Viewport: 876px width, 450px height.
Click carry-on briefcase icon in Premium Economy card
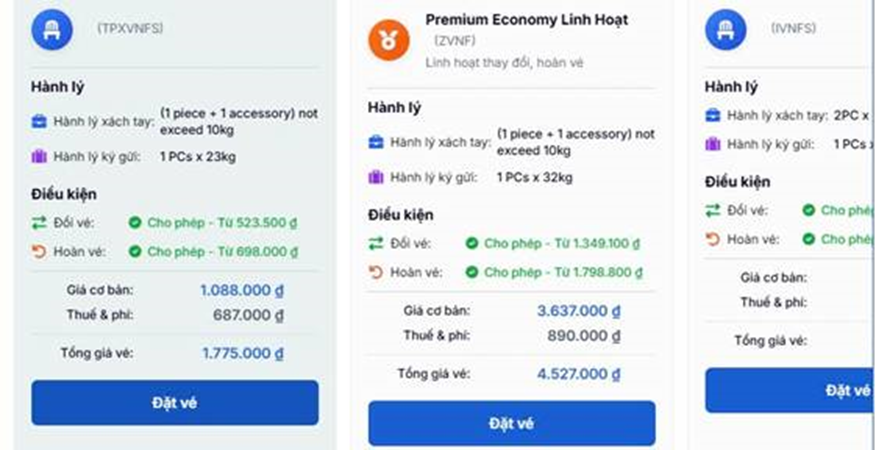(x=376, y=142)
